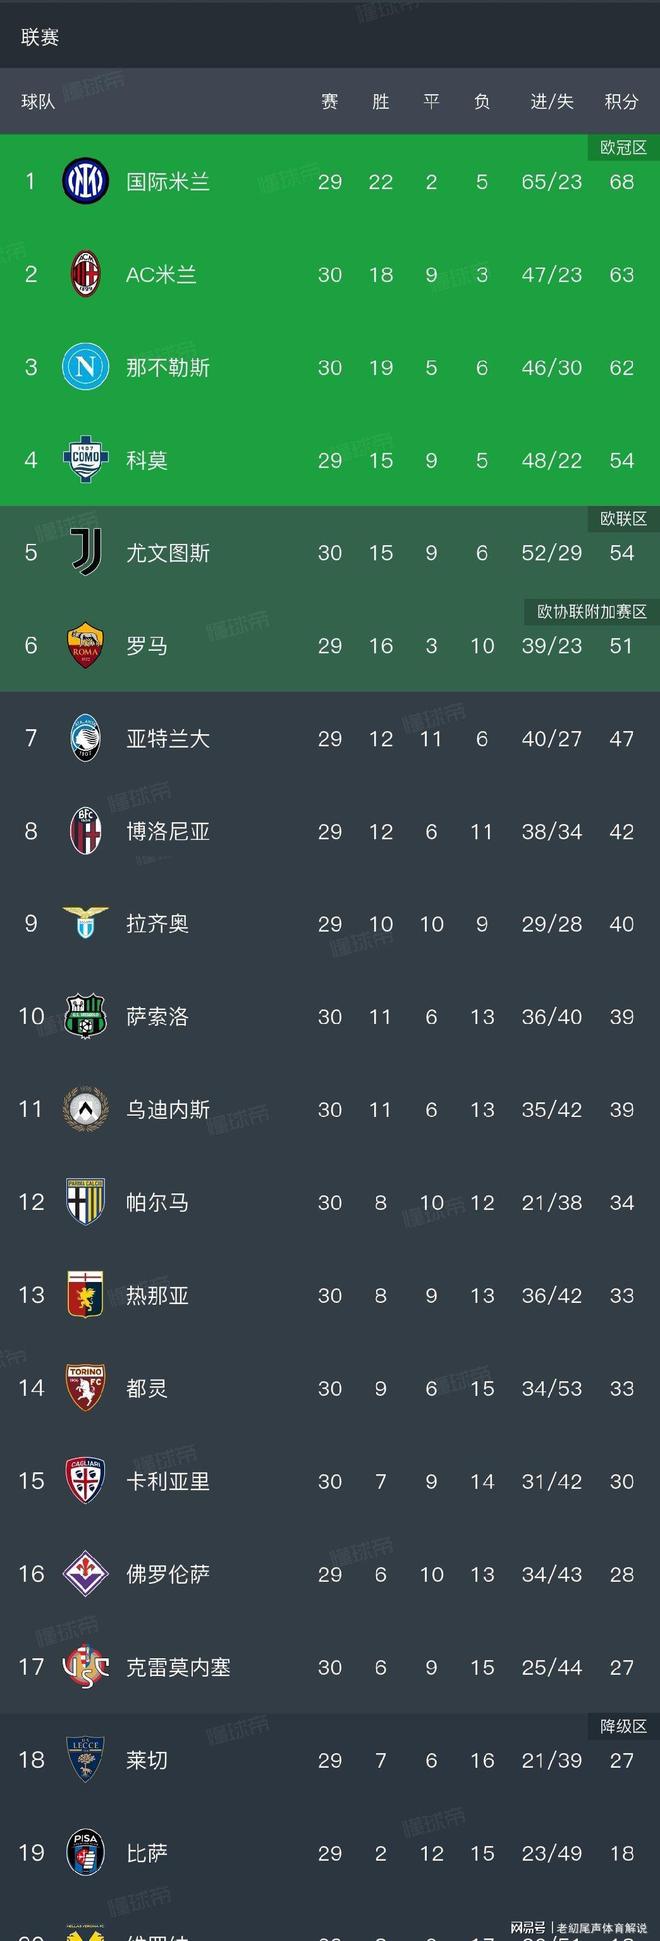
Task: Click the Inter Milan club crest
Action: [85, 181]
